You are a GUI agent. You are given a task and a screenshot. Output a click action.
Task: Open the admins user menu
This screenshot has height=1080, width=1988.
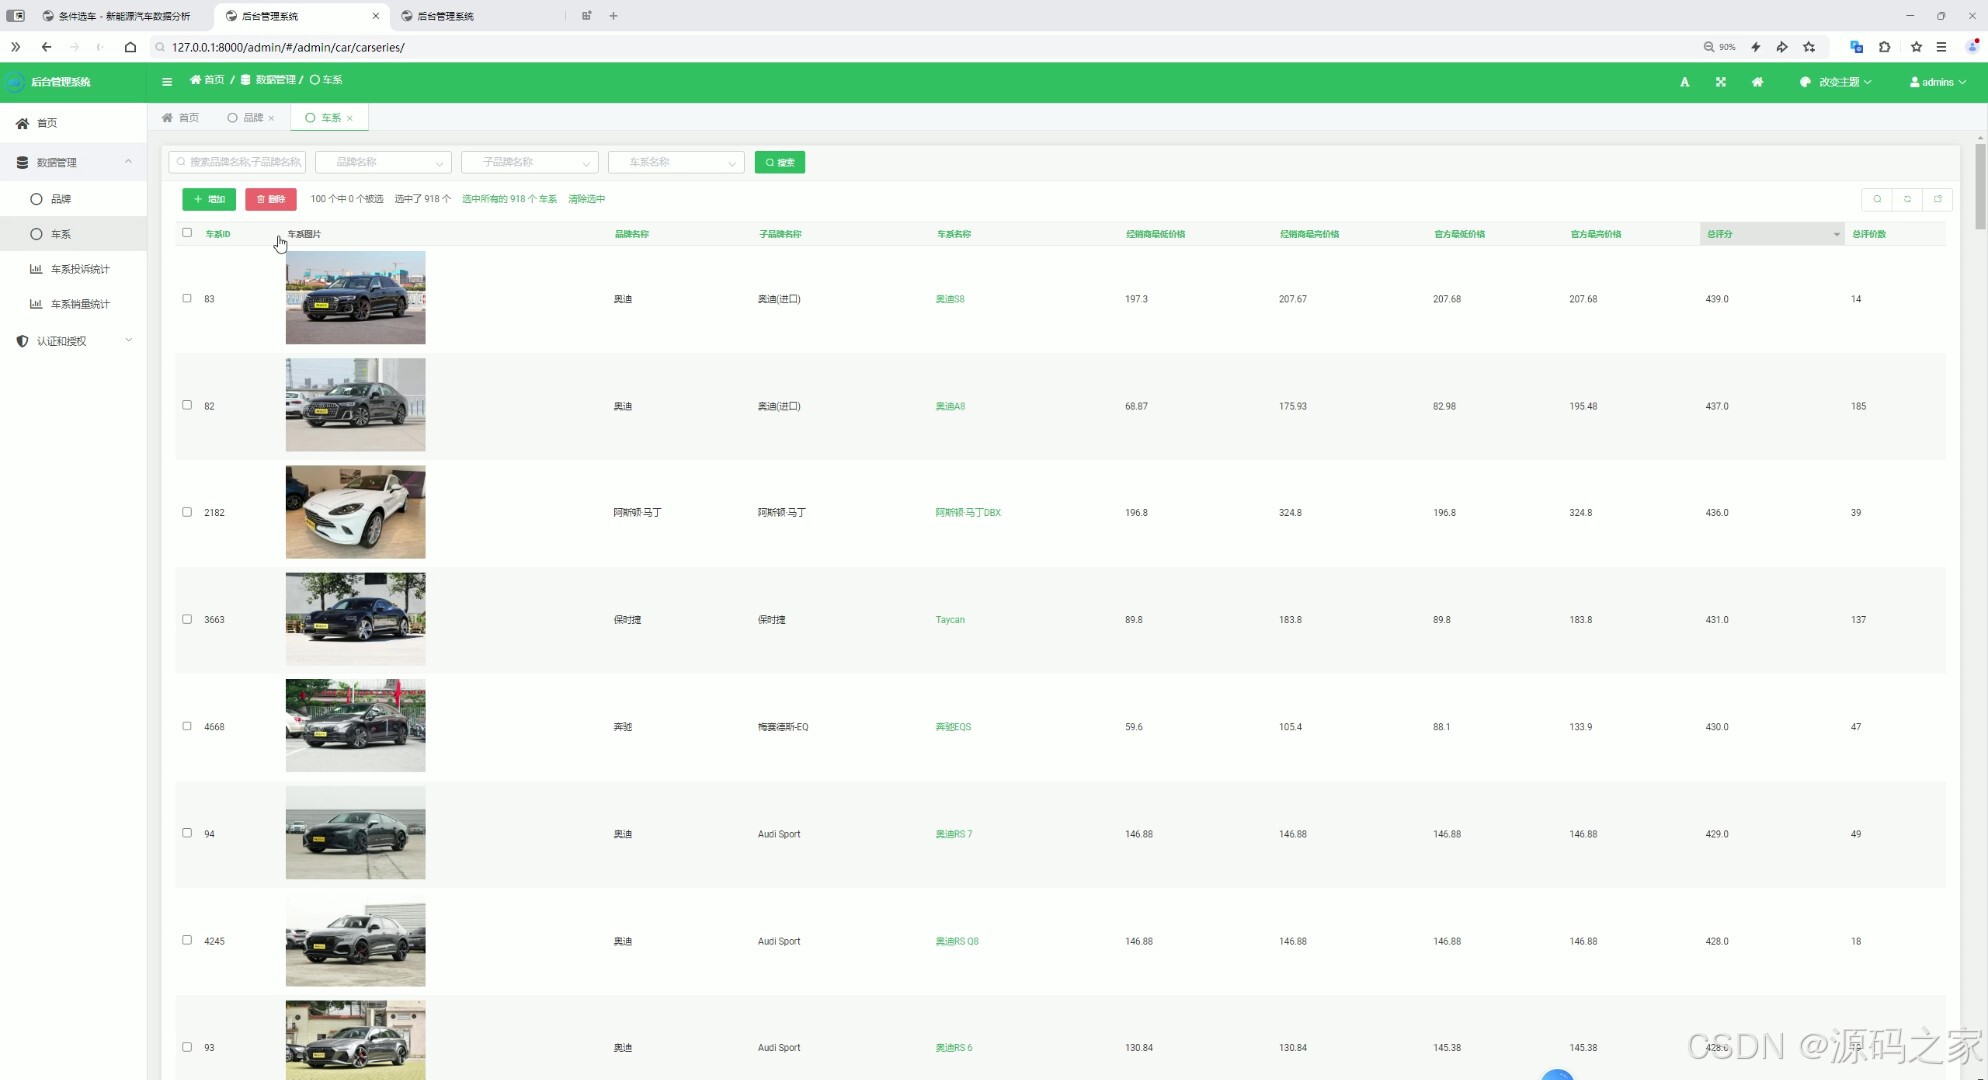pyautogui.click(x=1937, y=82)
